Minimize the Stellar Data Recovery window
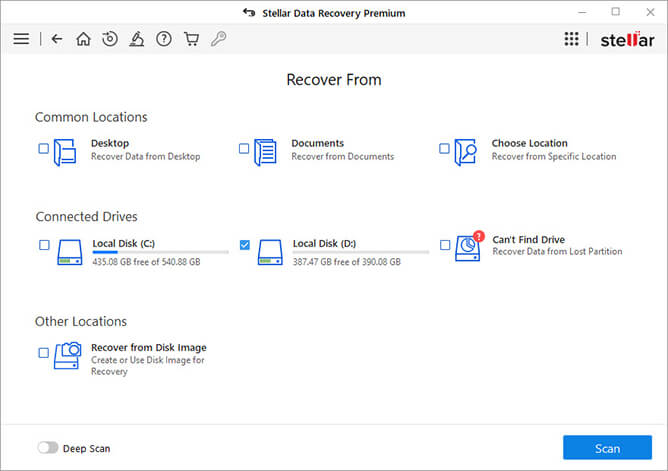668x471 pixels. pyautogui.click(x=582, y=12)
